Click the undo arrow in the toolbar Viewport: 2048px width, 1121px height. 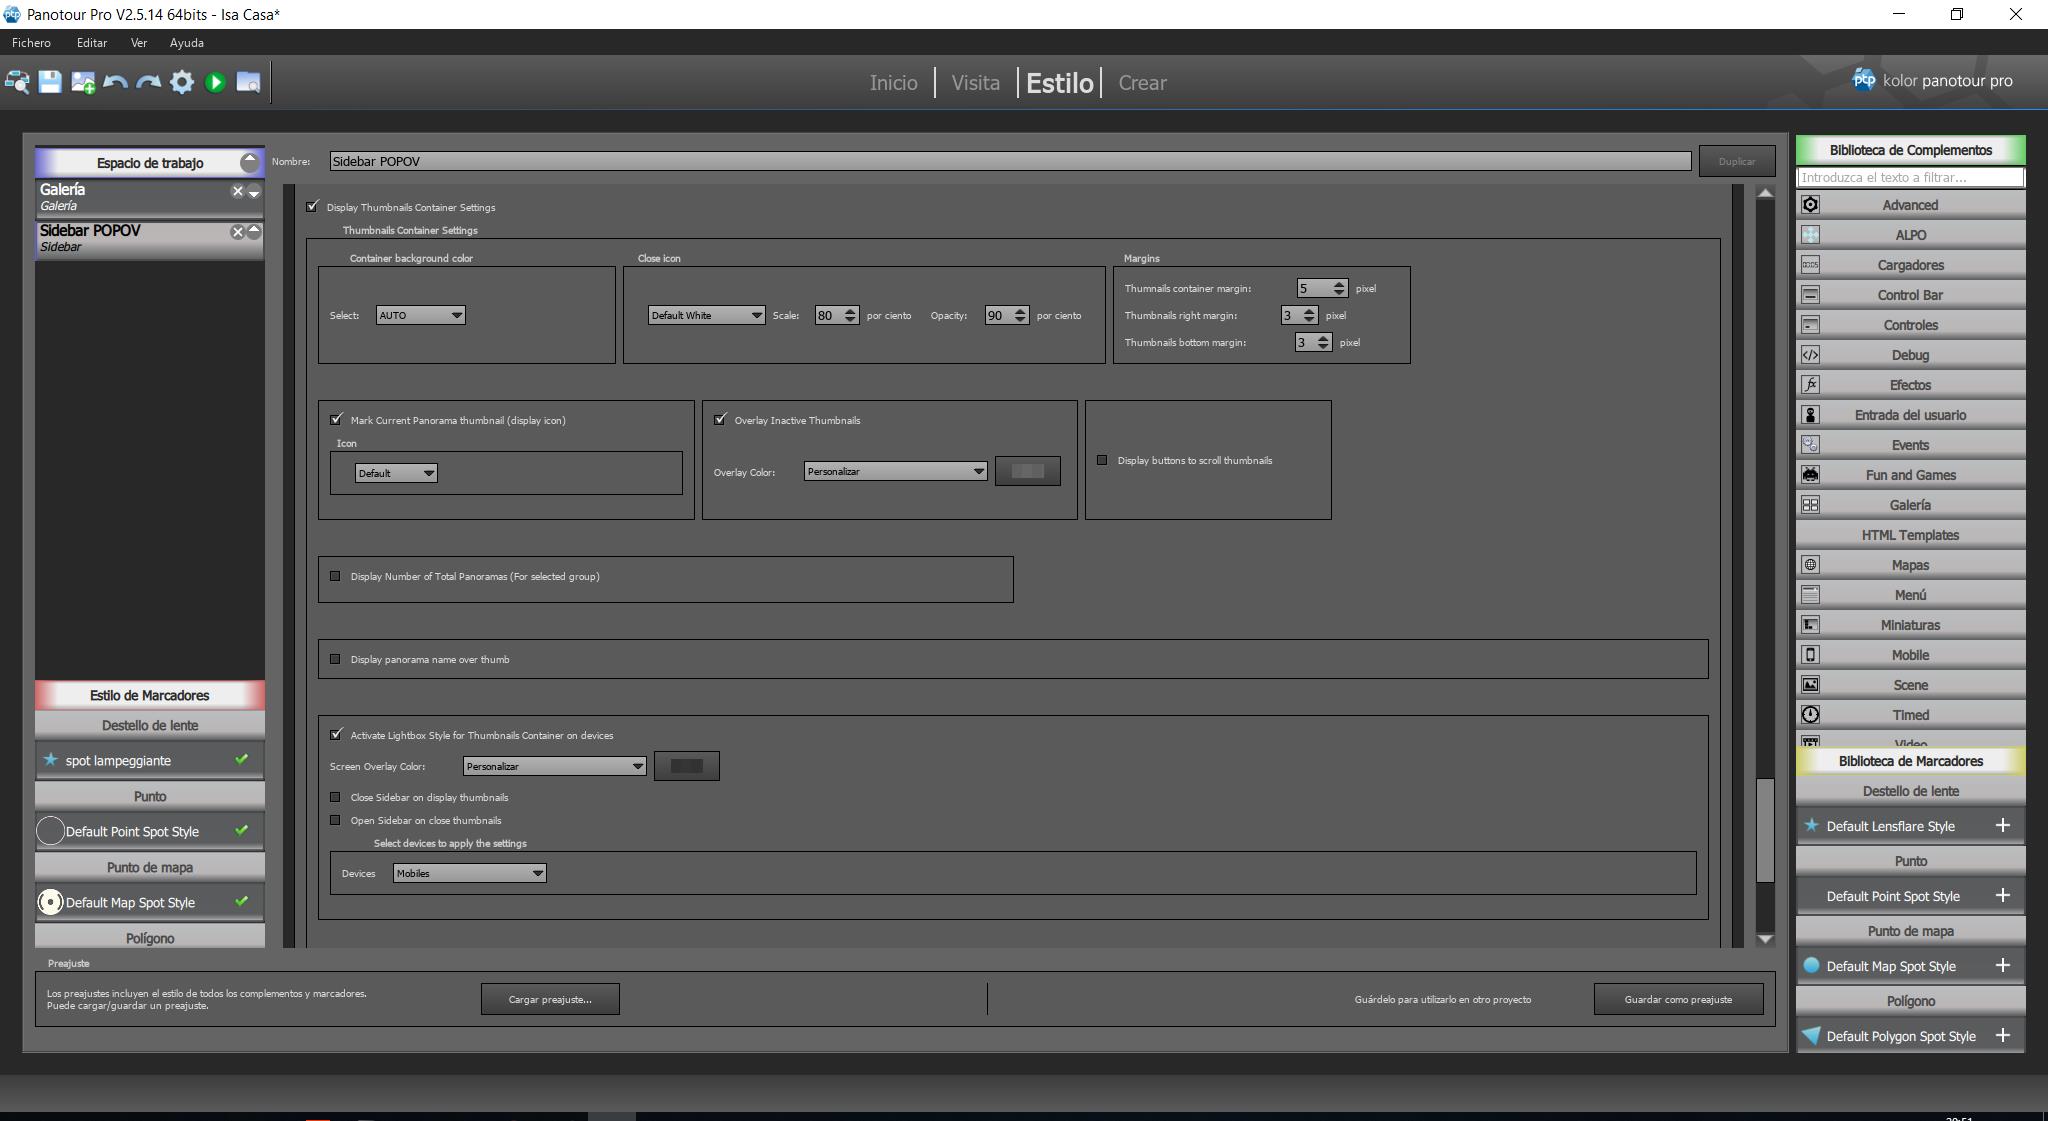point(115,82)
